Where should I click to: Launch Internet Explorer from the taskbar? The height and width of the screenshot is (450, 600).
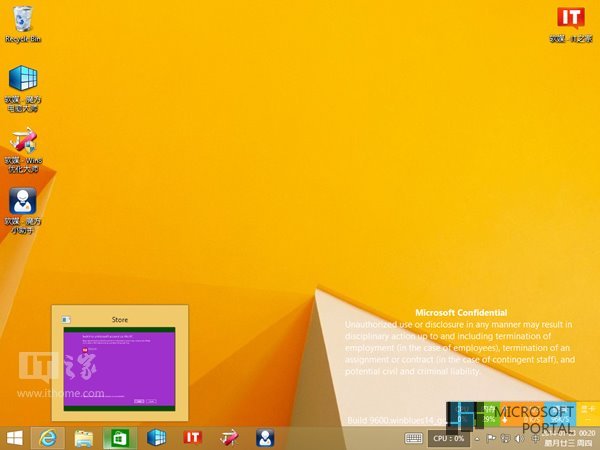point(47,438)
